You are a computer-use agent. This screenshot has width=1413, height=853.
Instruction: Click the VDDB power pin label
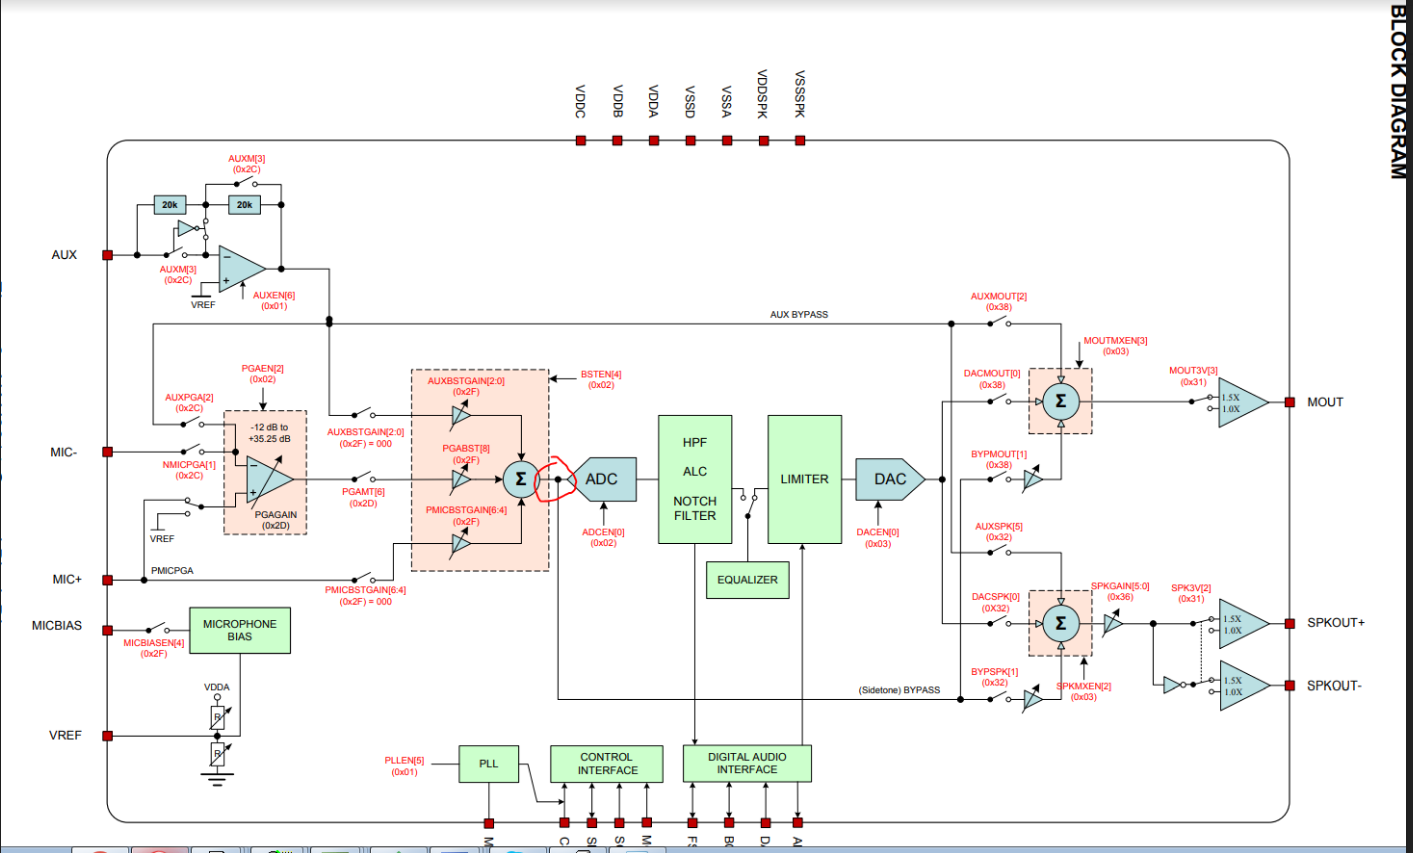tap(617, 101)
